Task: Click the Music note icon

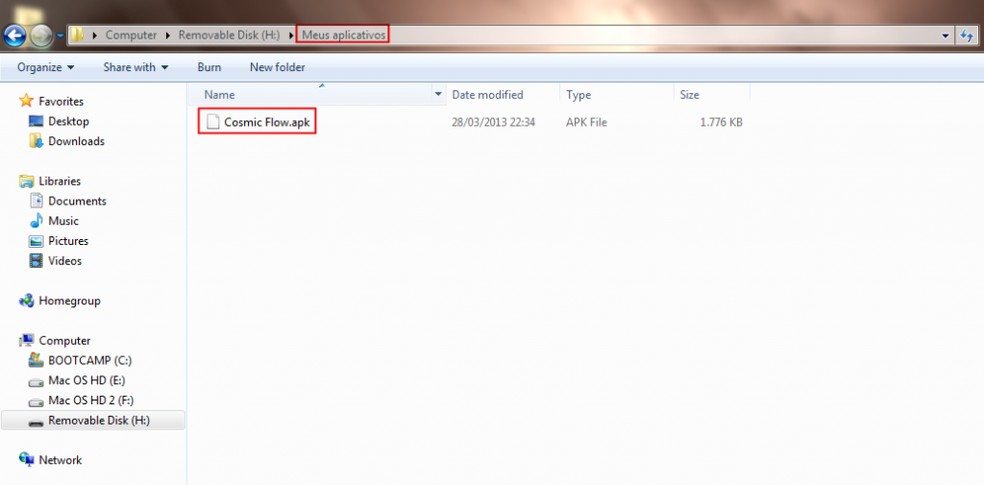Action: [x=36, y=221]
